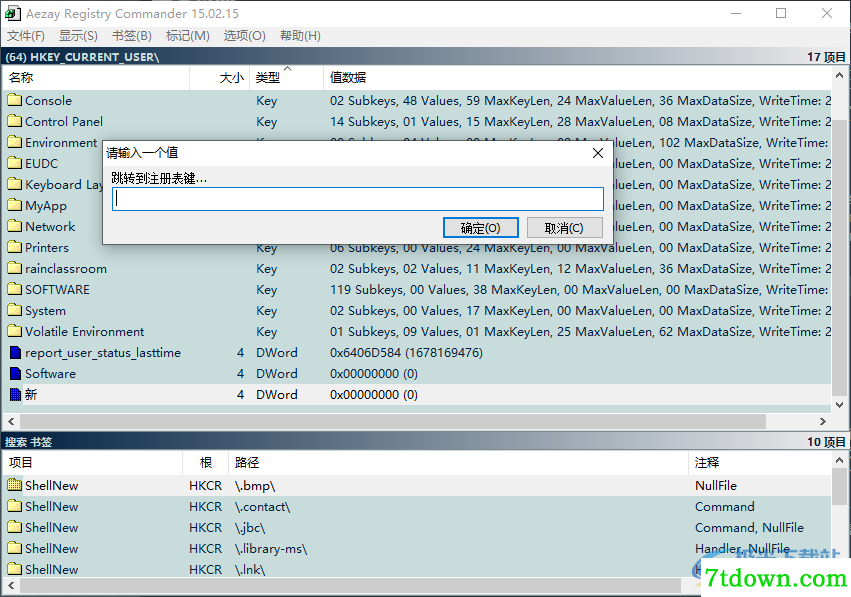Confirm with the 确定(O) button

tap(480, 228)
